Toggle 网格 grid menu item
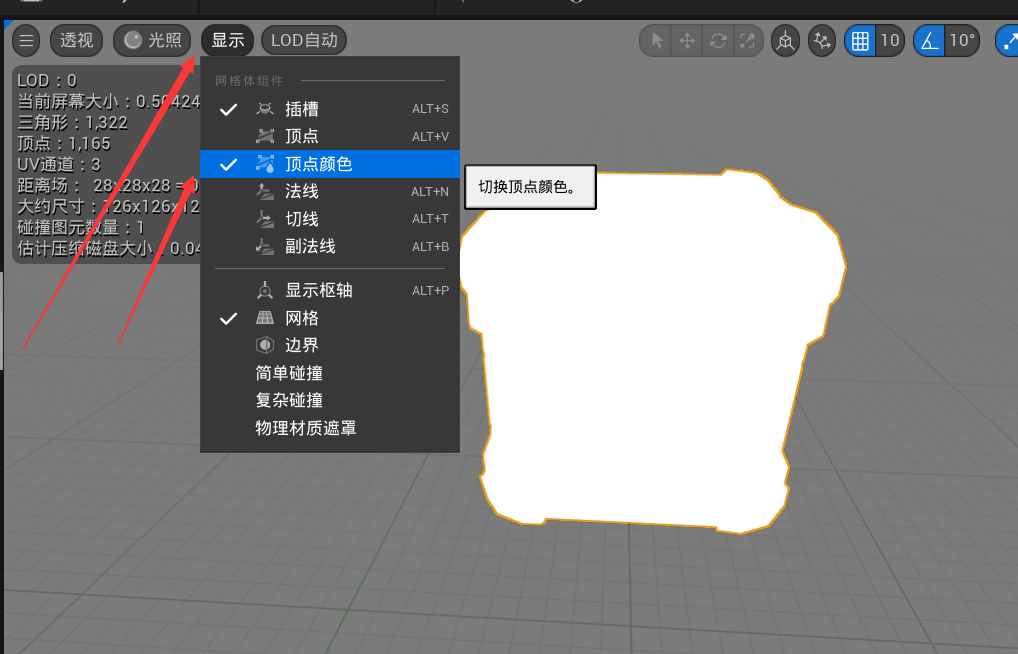The image size is (1018, 654). [330, 318]
